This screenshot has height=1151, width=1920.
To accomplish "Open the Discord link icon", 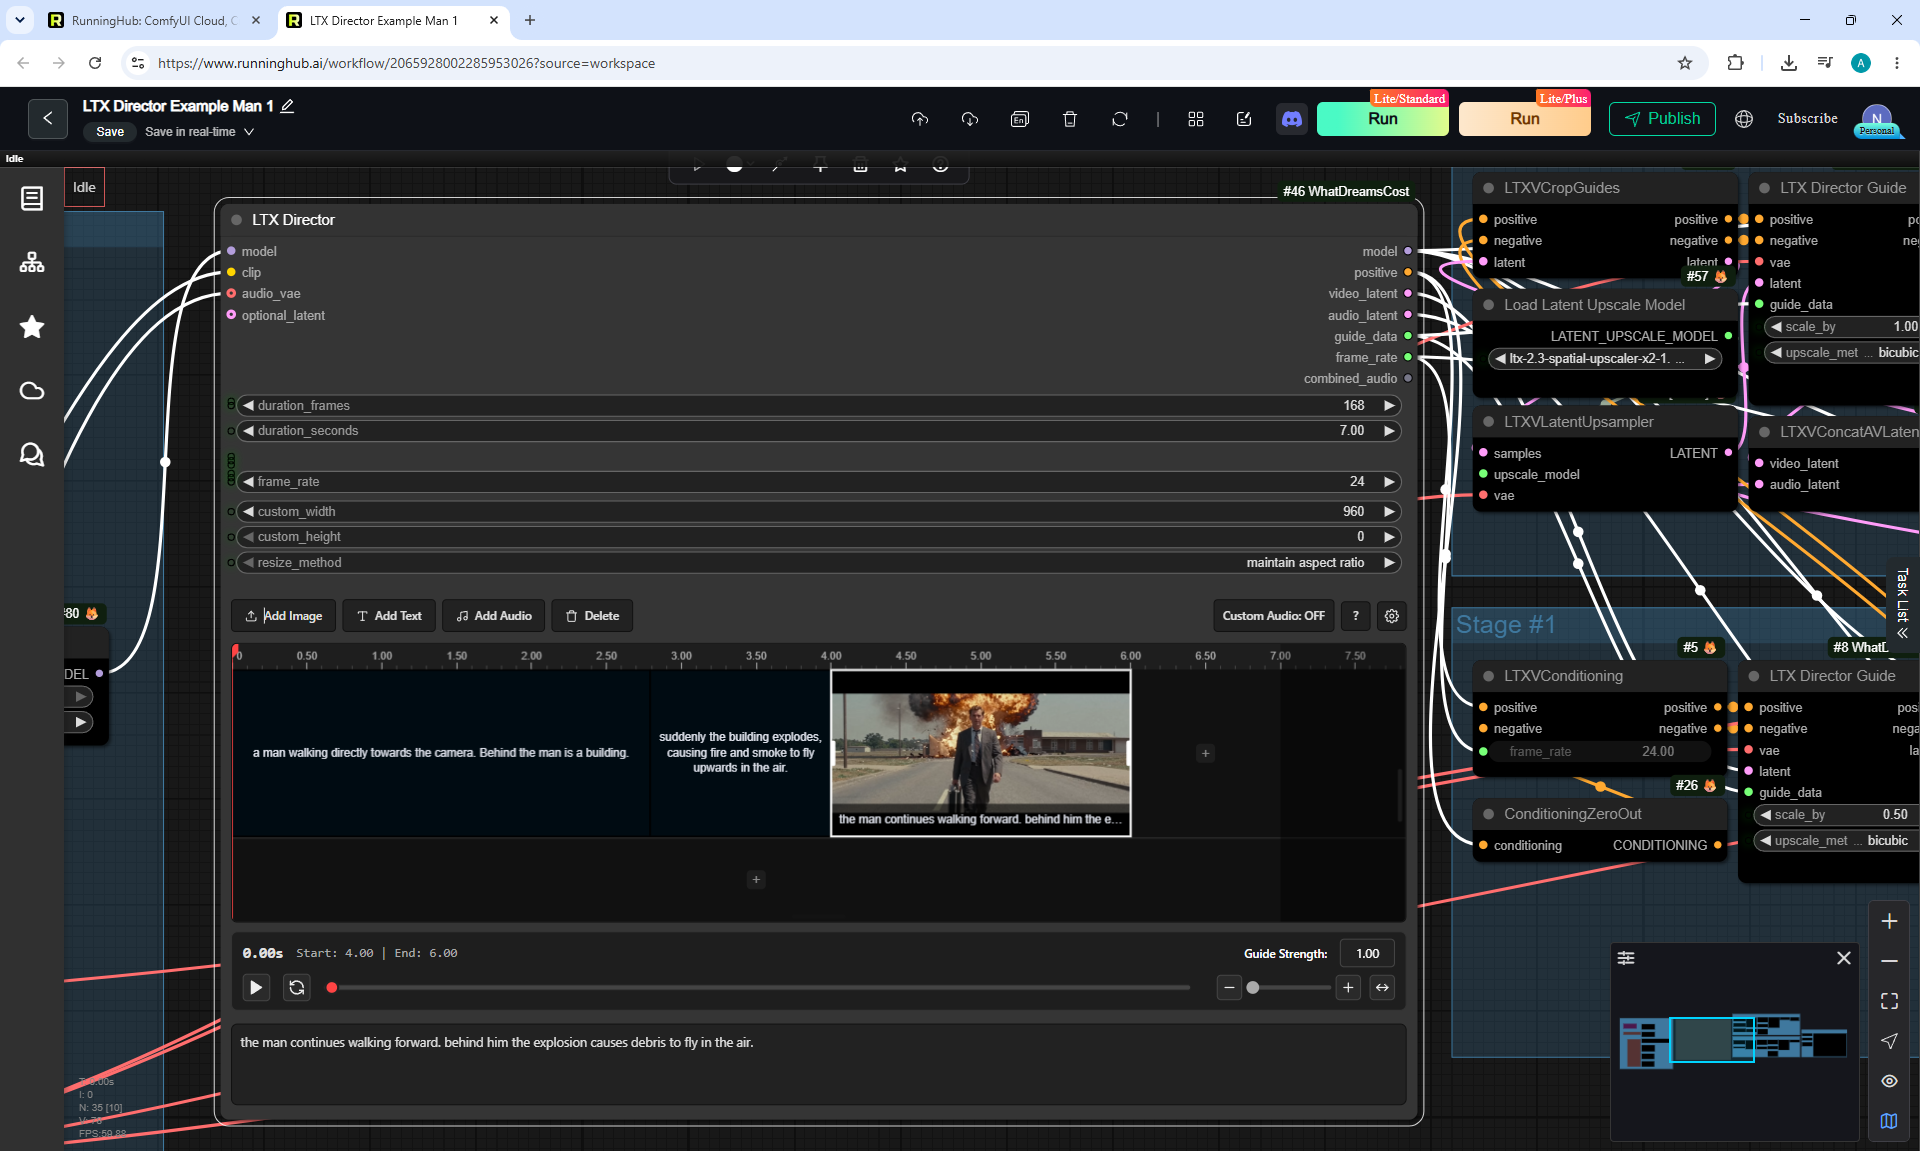I will (1292, 119).
